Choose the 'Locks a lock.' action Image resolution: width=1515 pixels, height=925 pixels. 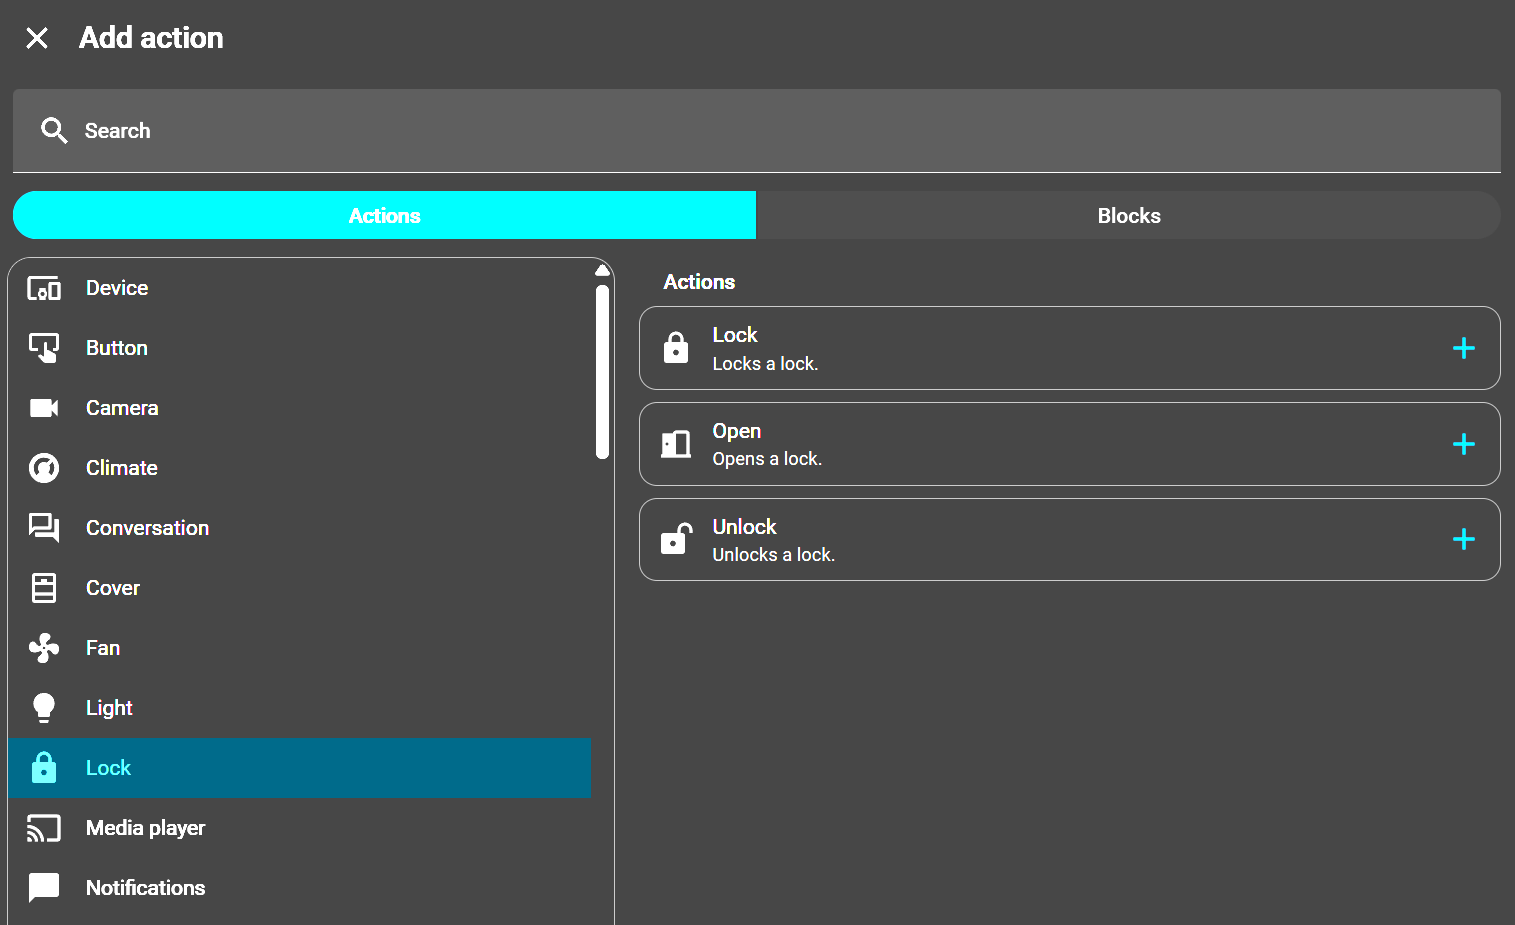coord(1070,348)
